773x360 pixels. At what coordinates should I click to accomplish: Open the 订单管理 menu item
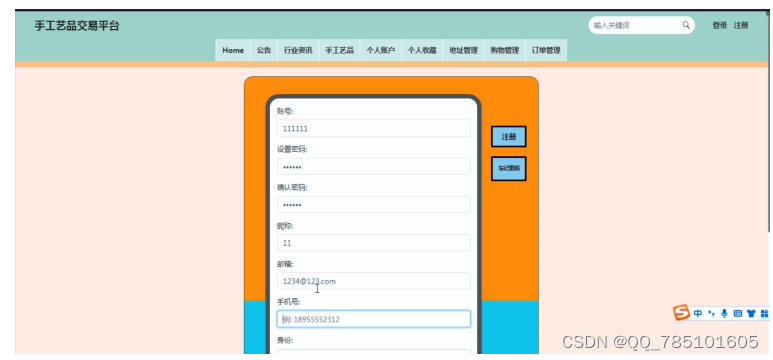pos(546,50)
